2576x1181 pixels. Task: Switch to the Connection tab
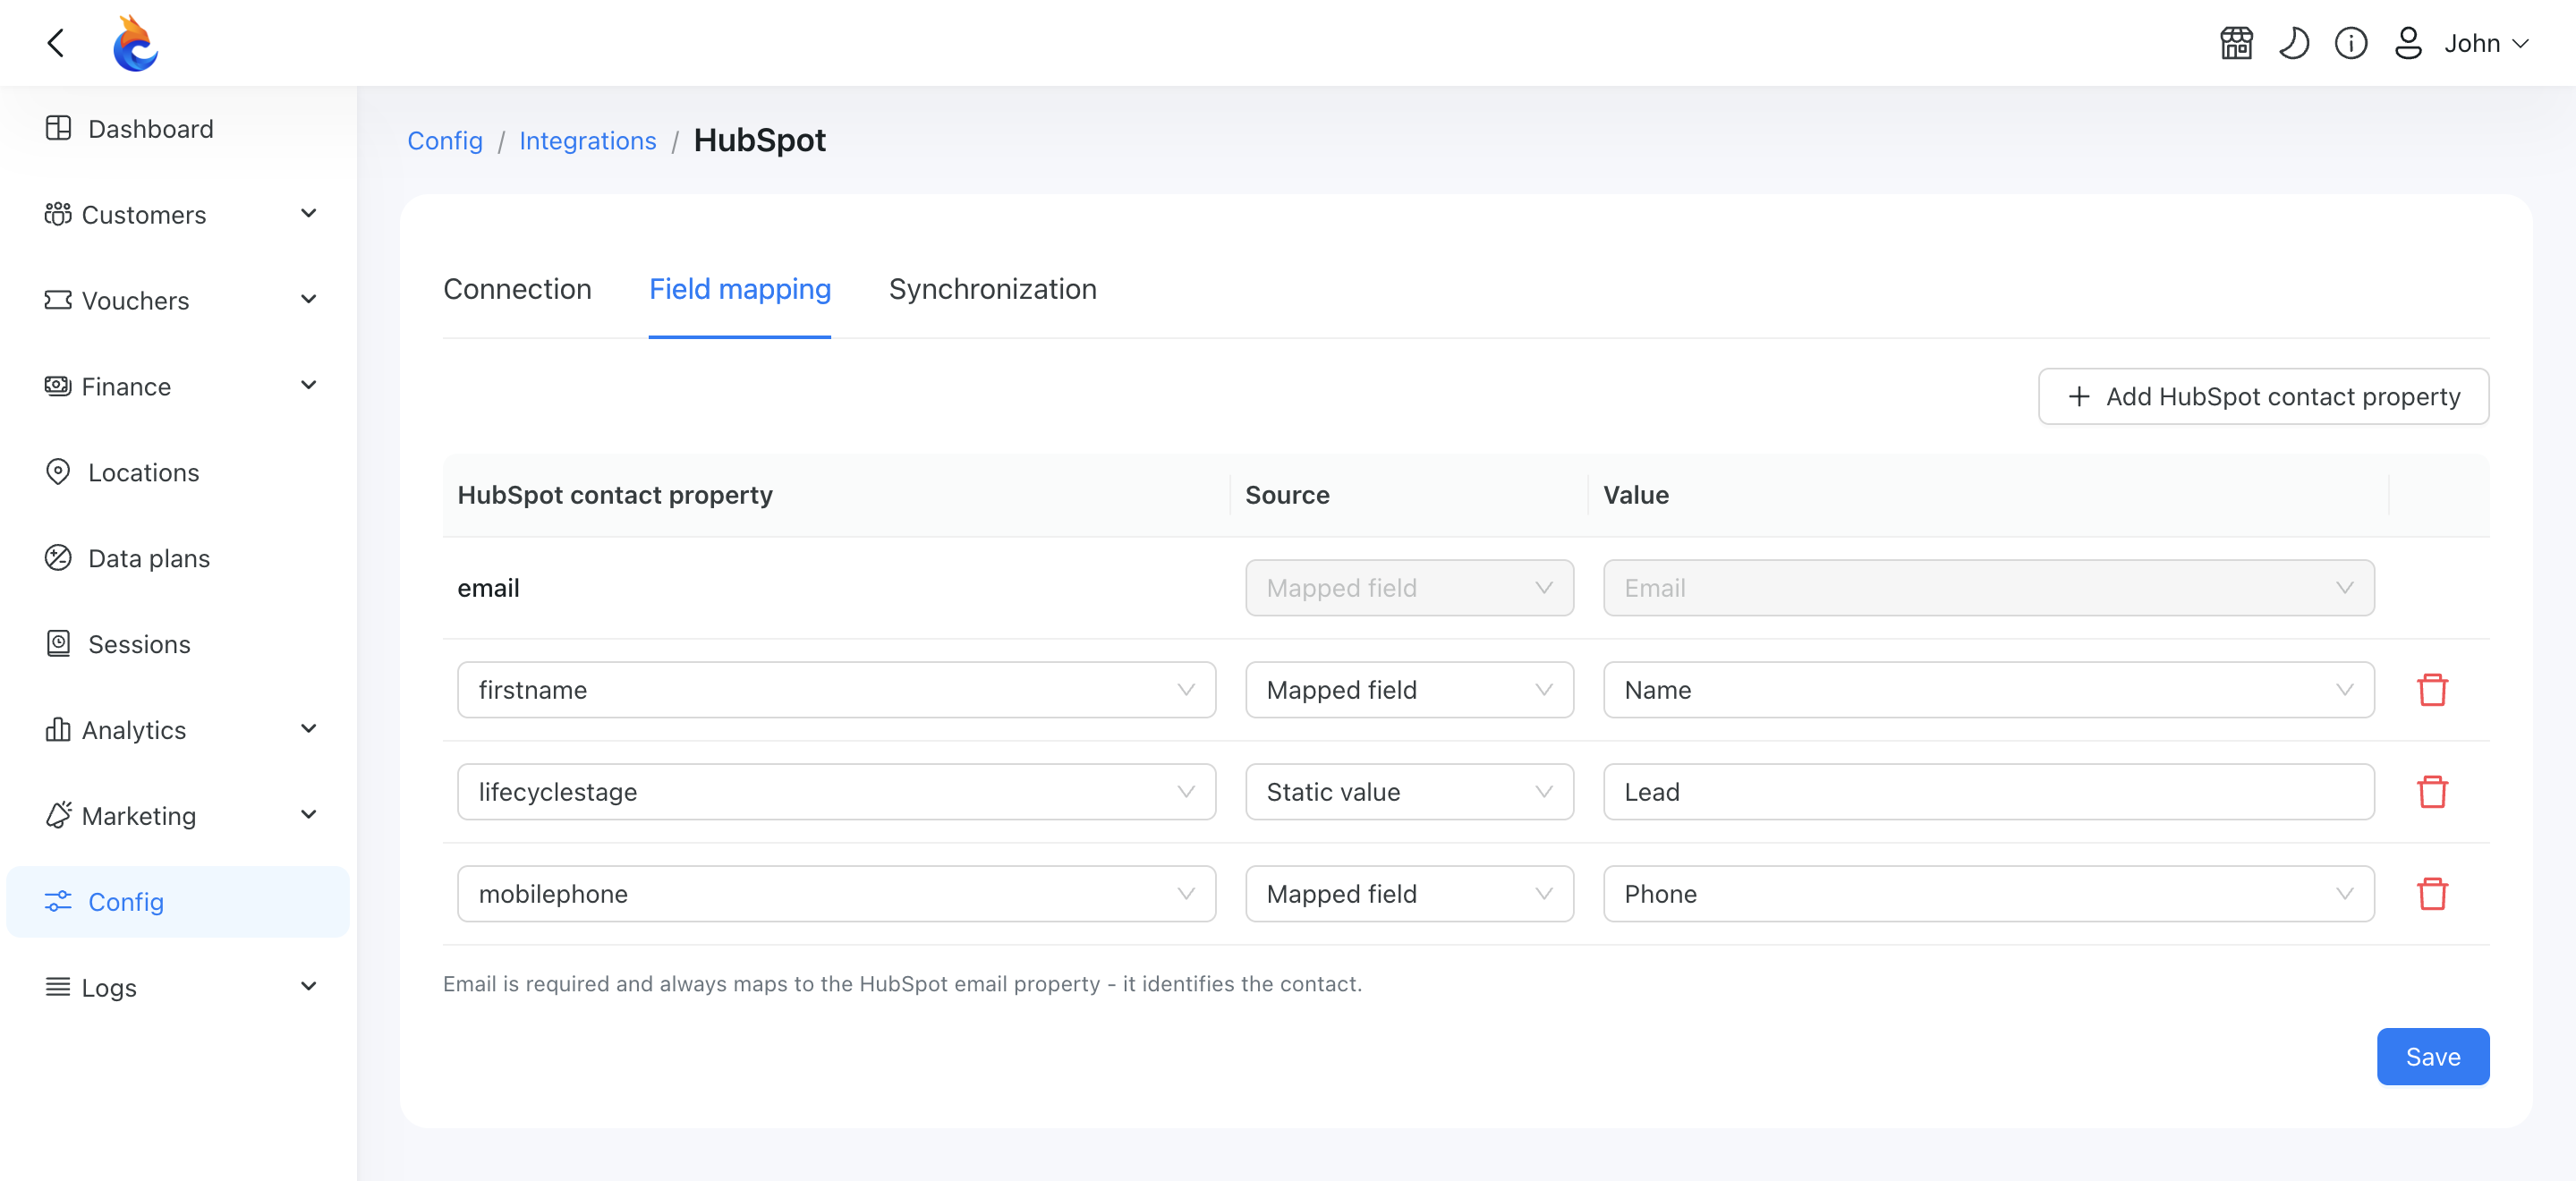pyautogui.click(x=517, y=289)
